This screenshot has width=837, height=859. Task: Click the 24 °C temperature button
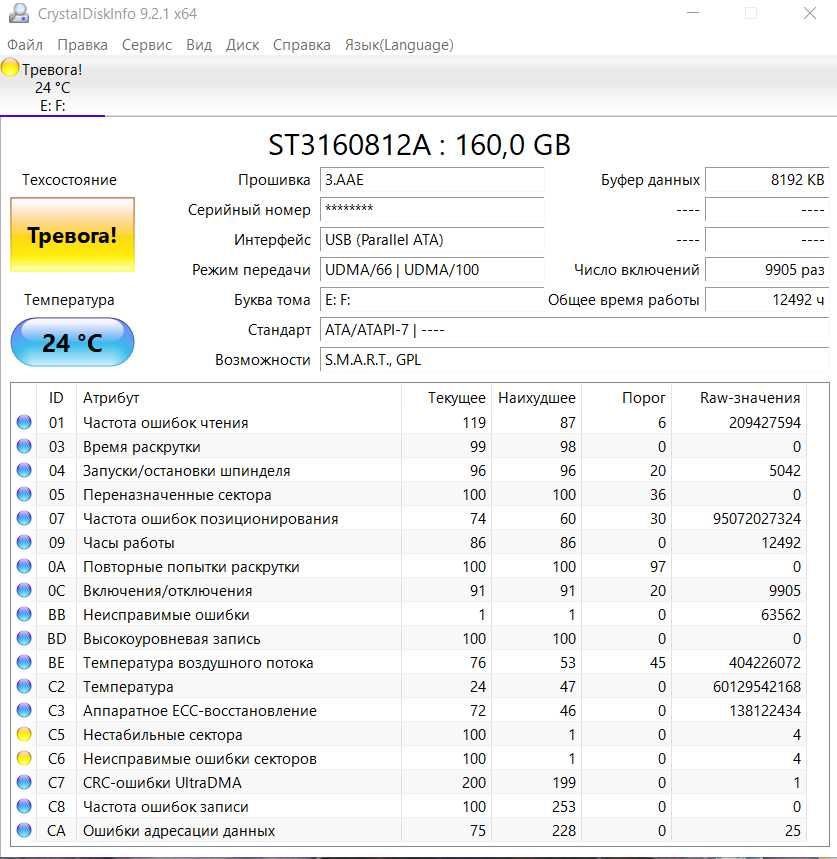(x=72, y=342)
